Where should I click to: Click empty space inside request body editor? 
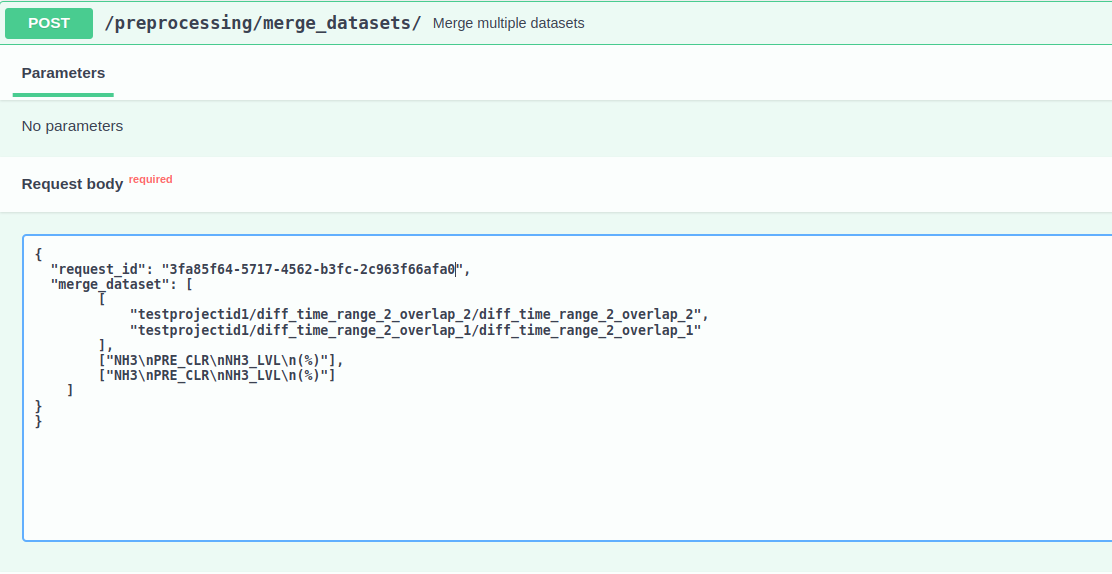pyautogui.click(x=560, y=480)
